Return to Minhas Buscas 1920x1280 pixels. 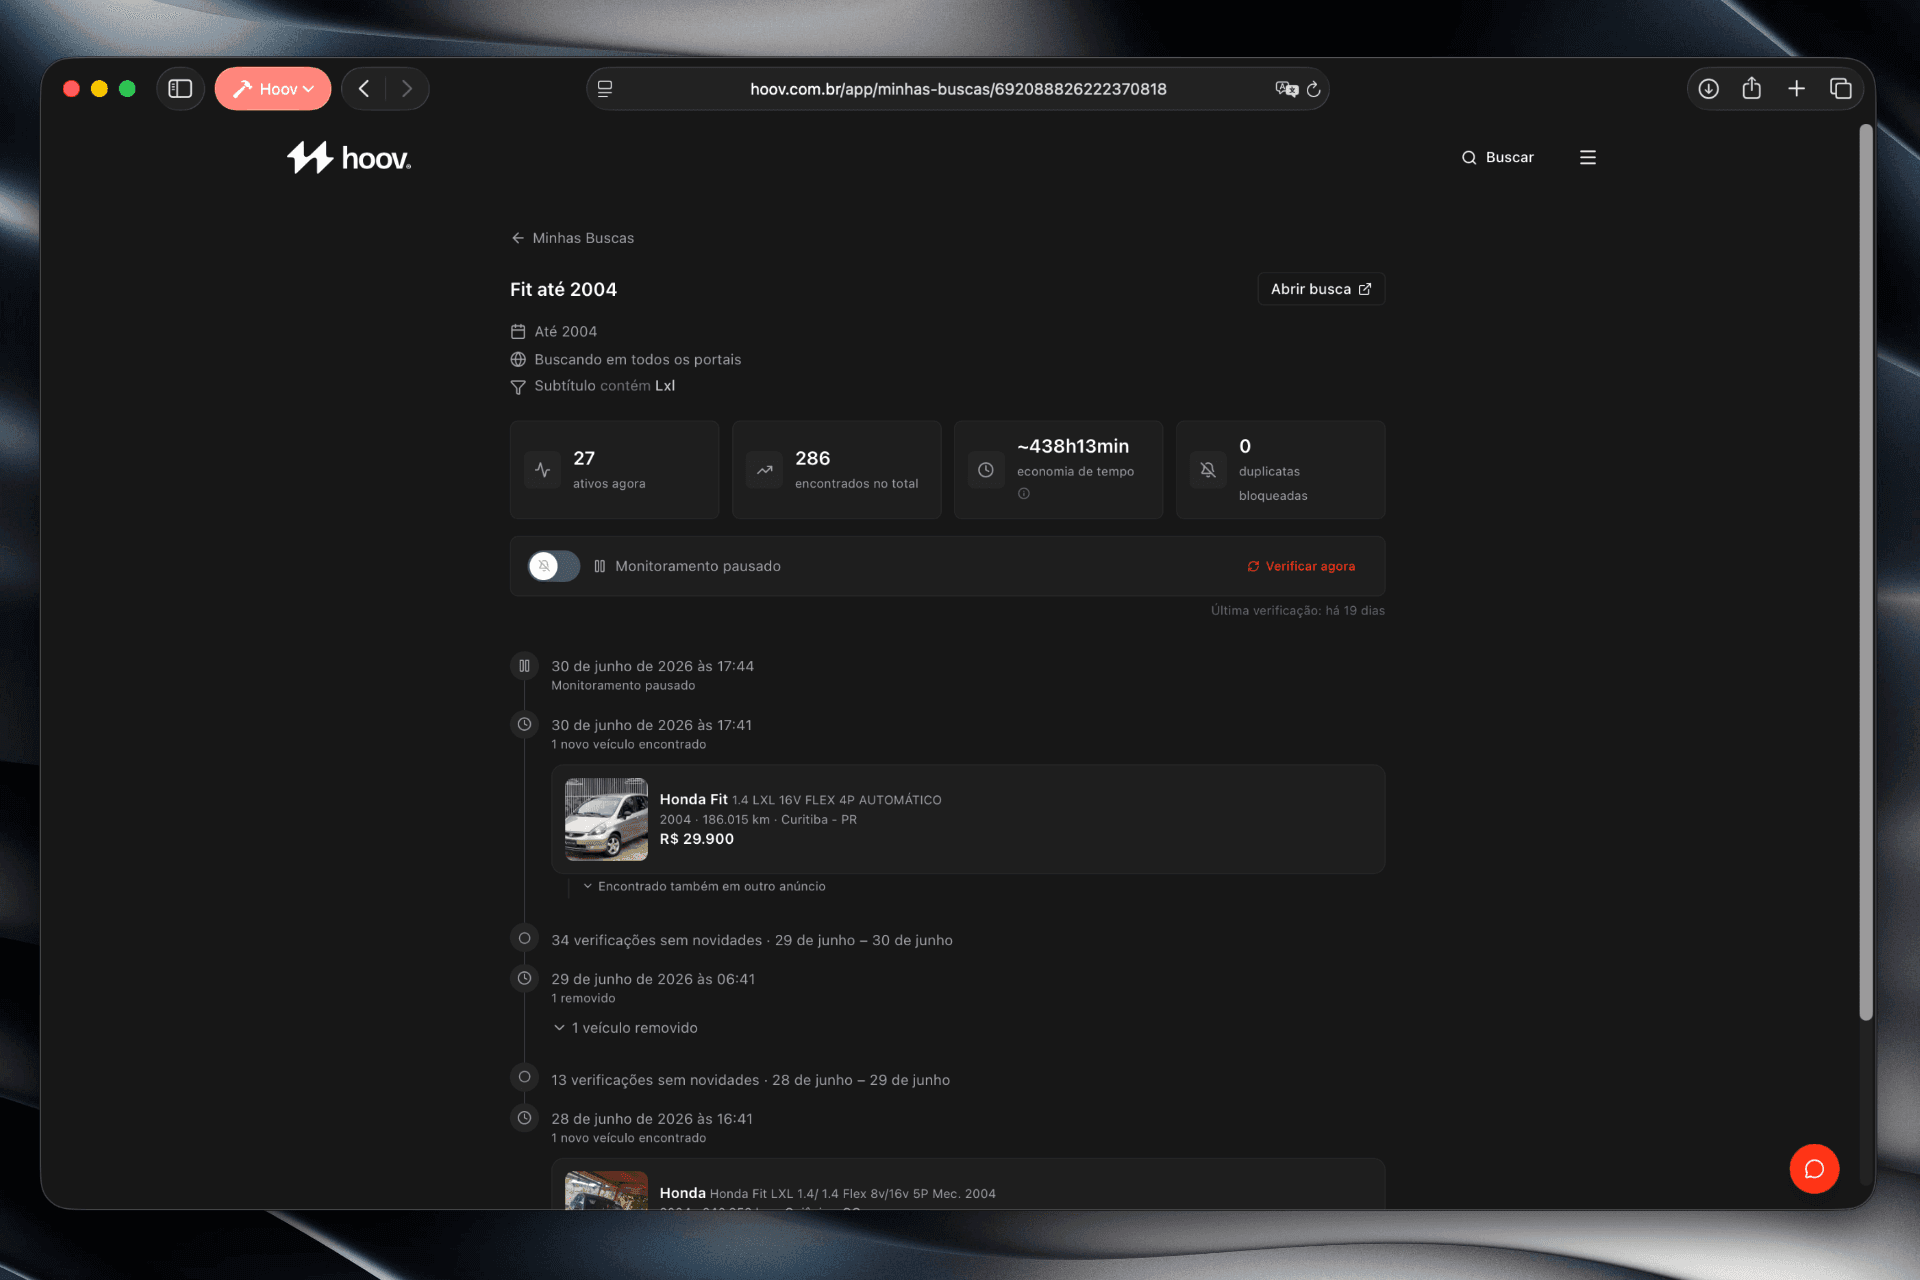pyautogui.click(x=573, y=238)
